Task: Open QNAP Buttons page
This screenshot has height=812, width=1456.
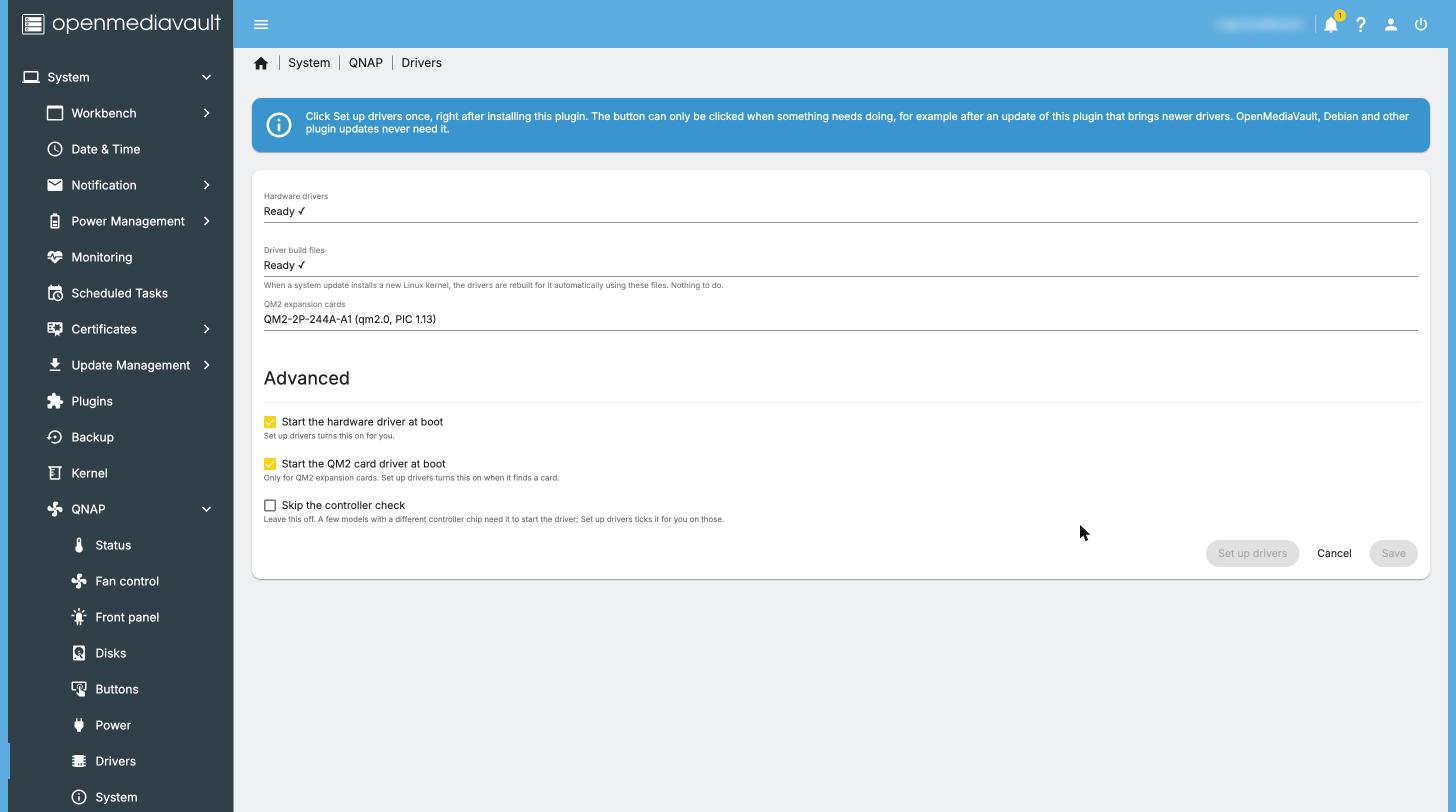Action: (x=121, y=689)
